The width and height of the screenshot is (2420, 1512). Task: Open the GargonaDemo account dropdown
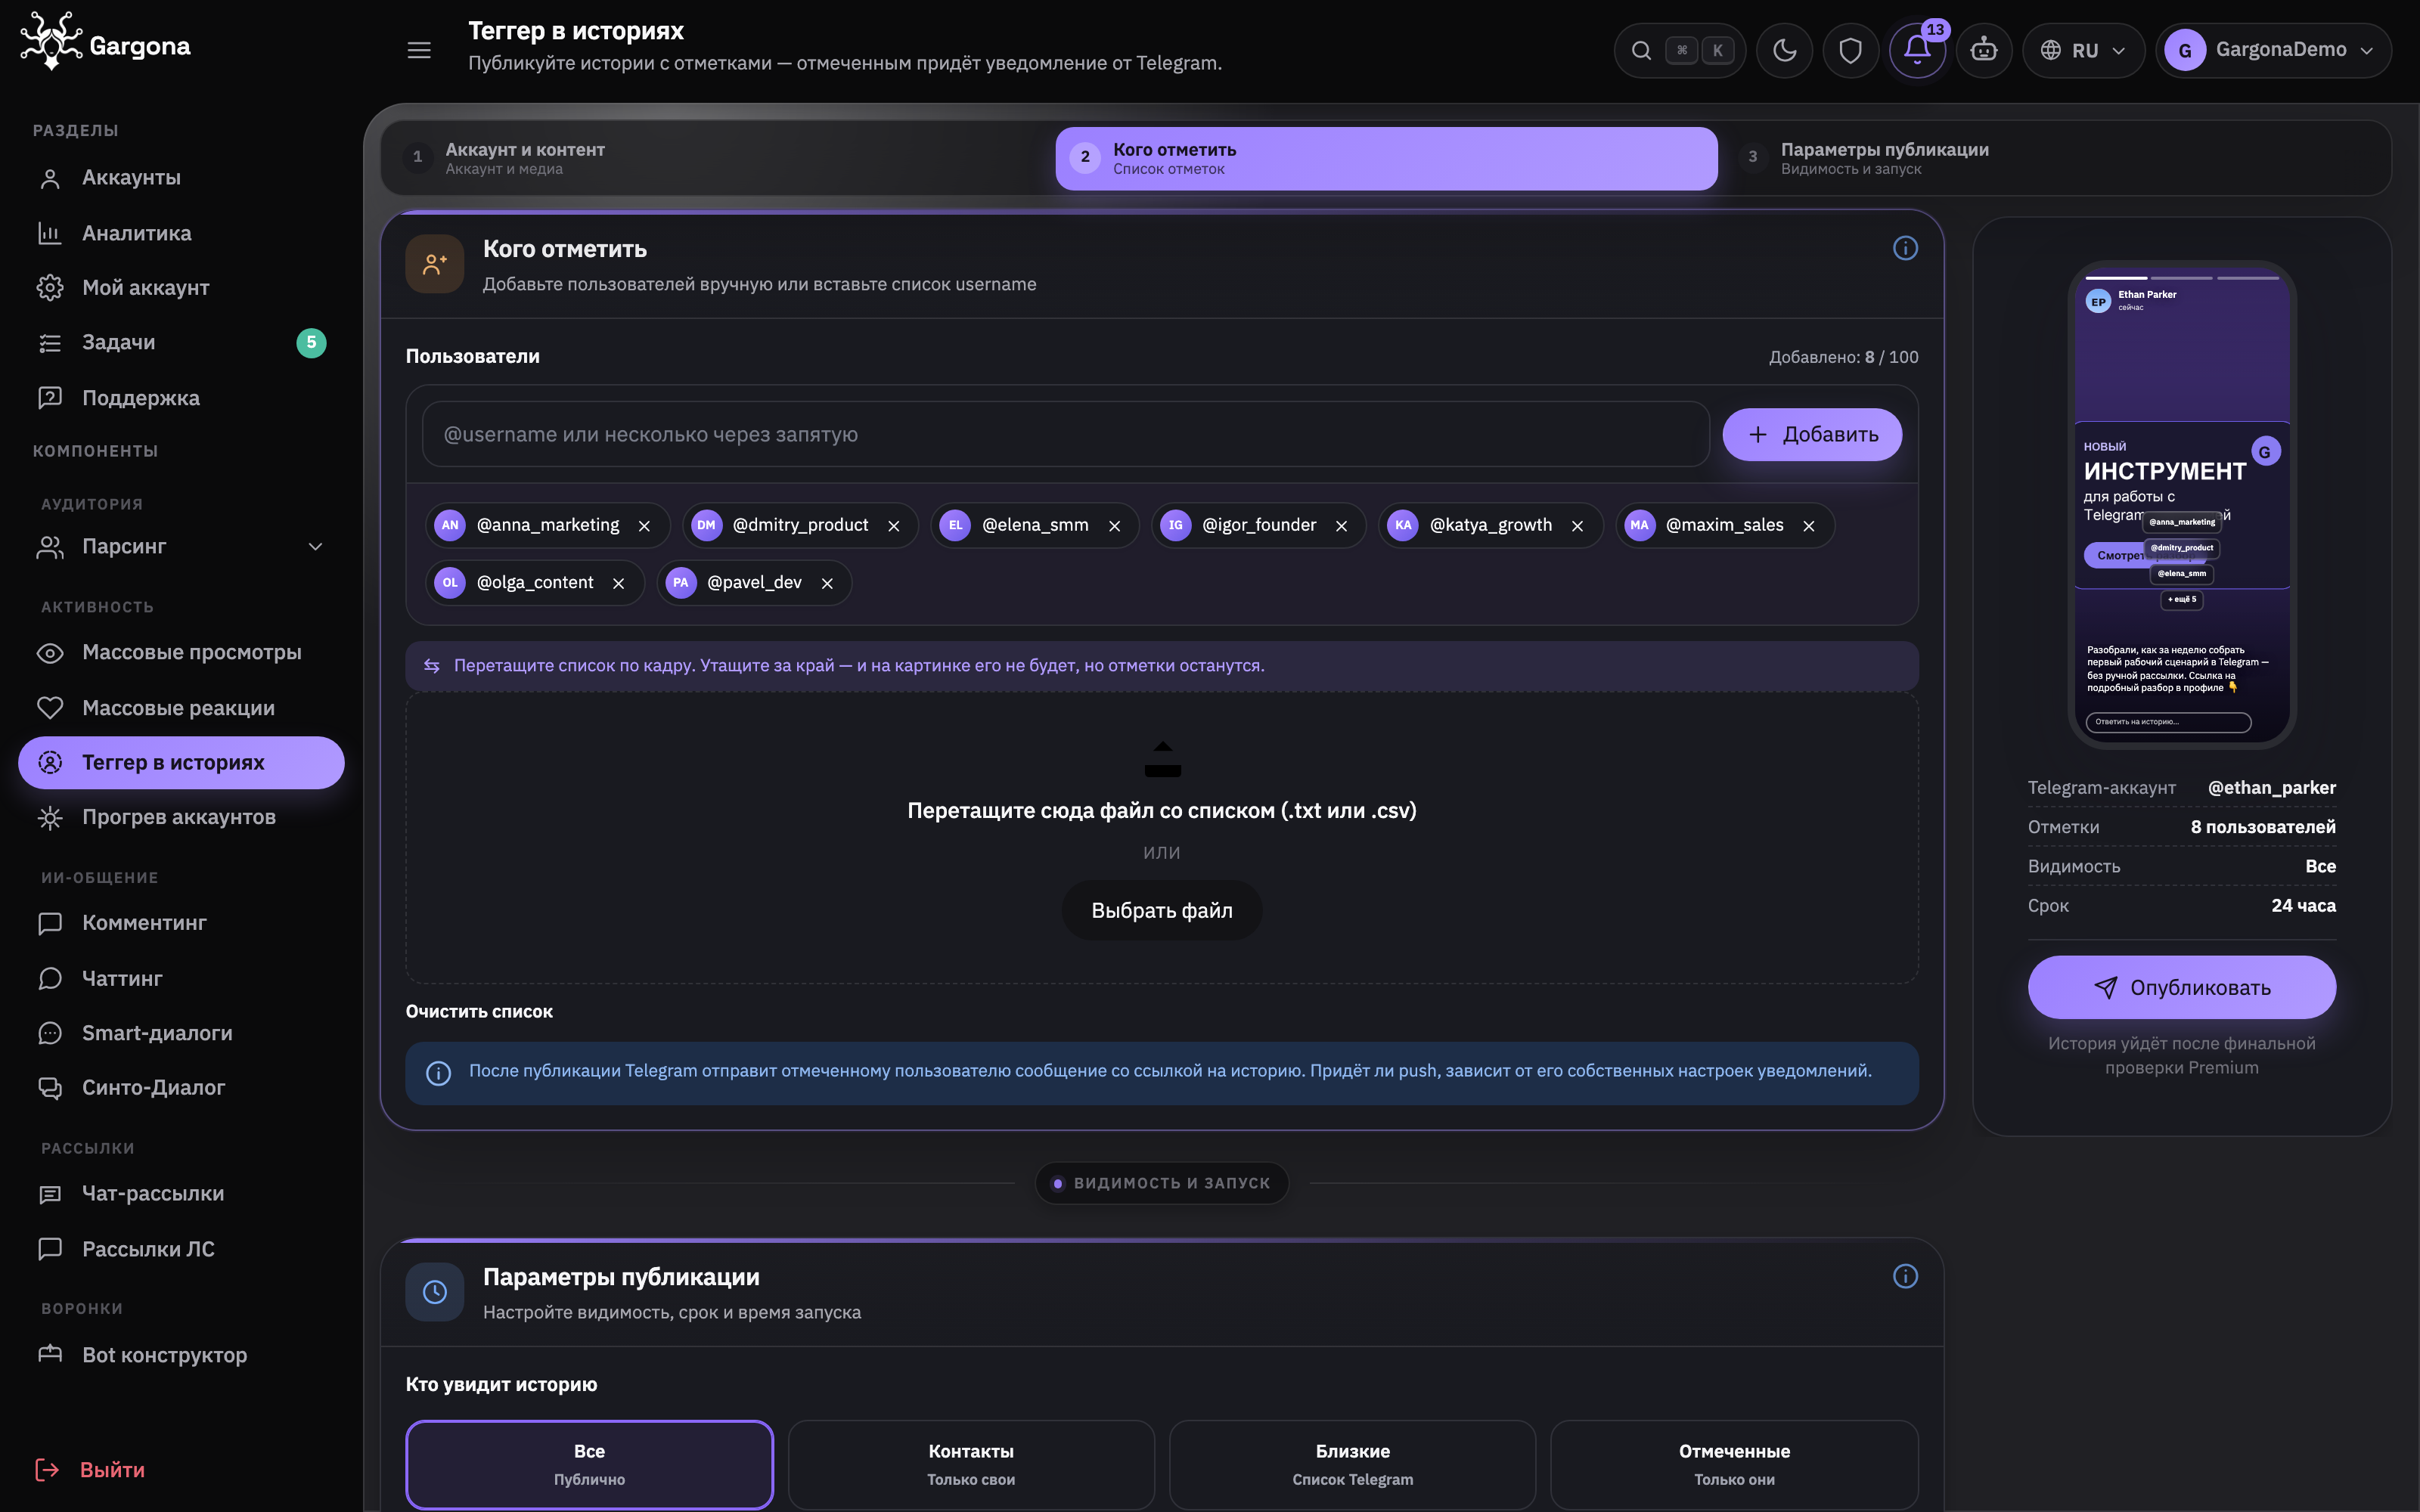pos(2273,50)
